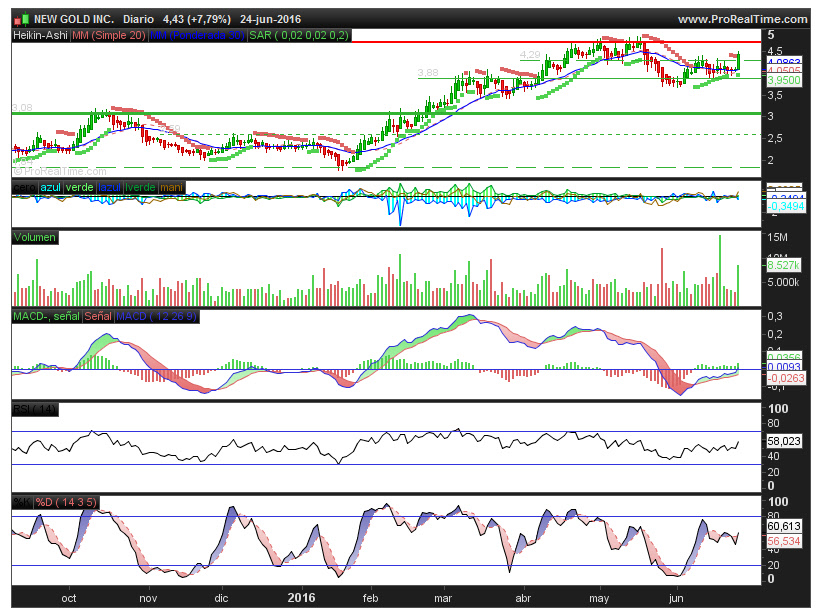832x616 pixels.
Task: Click the blue 0,0093 MACD value tag
Action: coord(784,367)
